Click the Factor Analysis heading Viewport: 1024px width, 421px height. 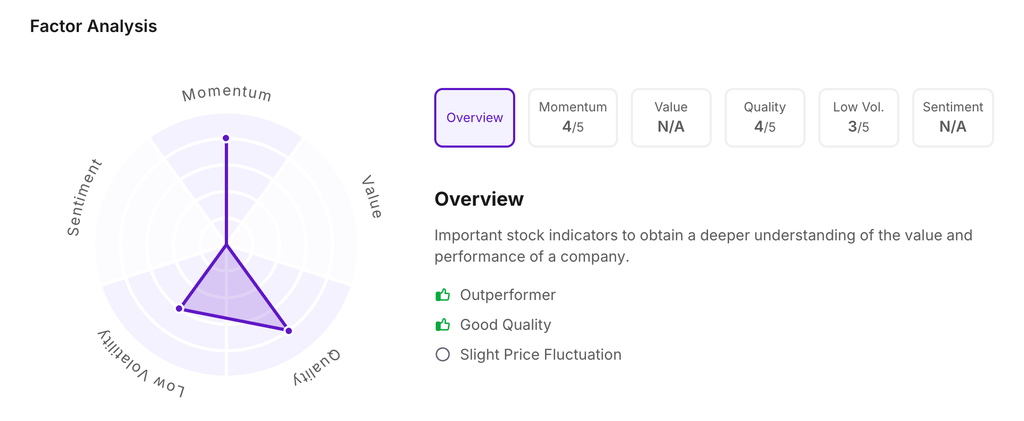tap(93, 26)
